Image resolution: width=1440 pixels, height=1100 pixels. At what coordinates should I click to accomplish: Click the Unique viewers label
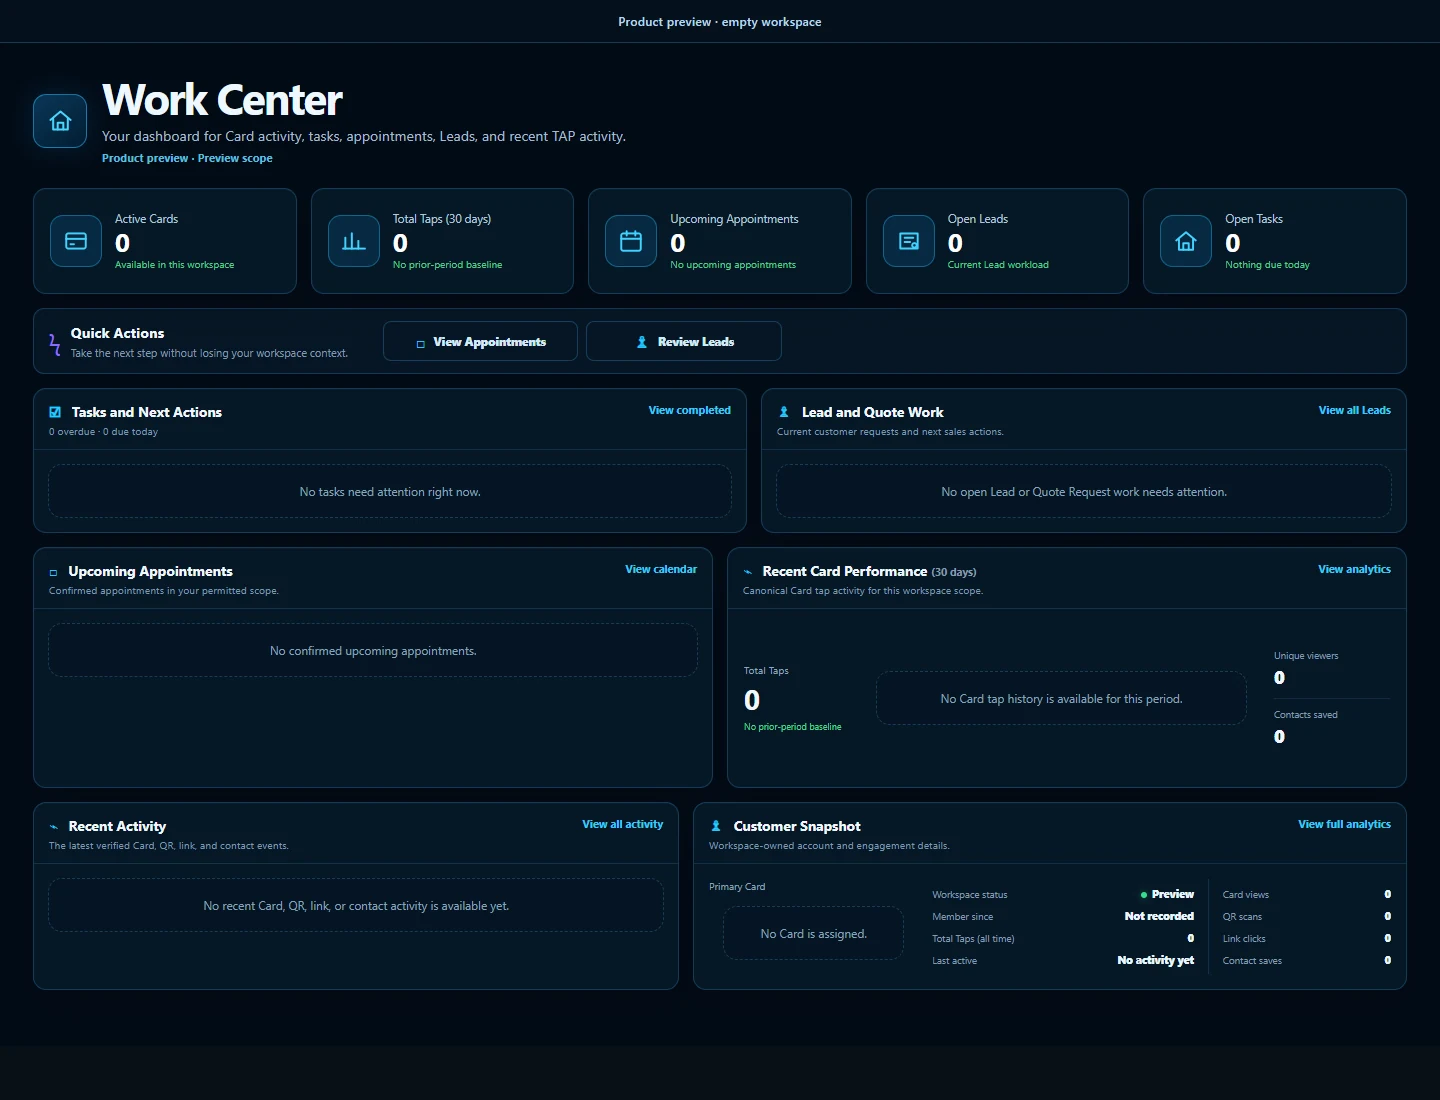click(1306, 656)
